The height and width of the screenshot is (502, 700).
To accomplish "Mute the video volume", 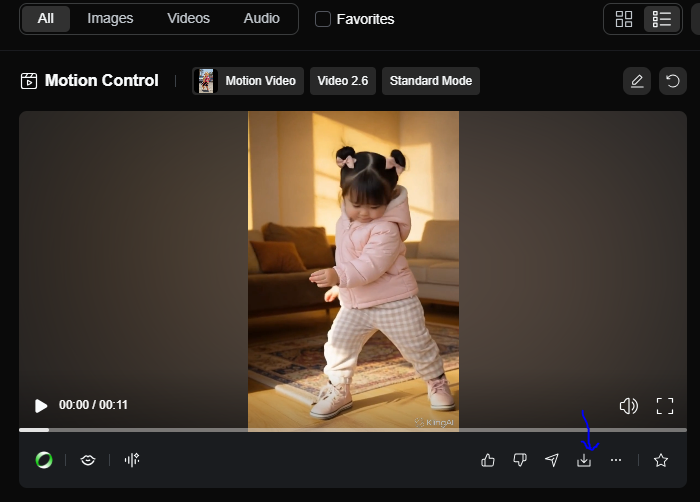I will tap(628, 406).
